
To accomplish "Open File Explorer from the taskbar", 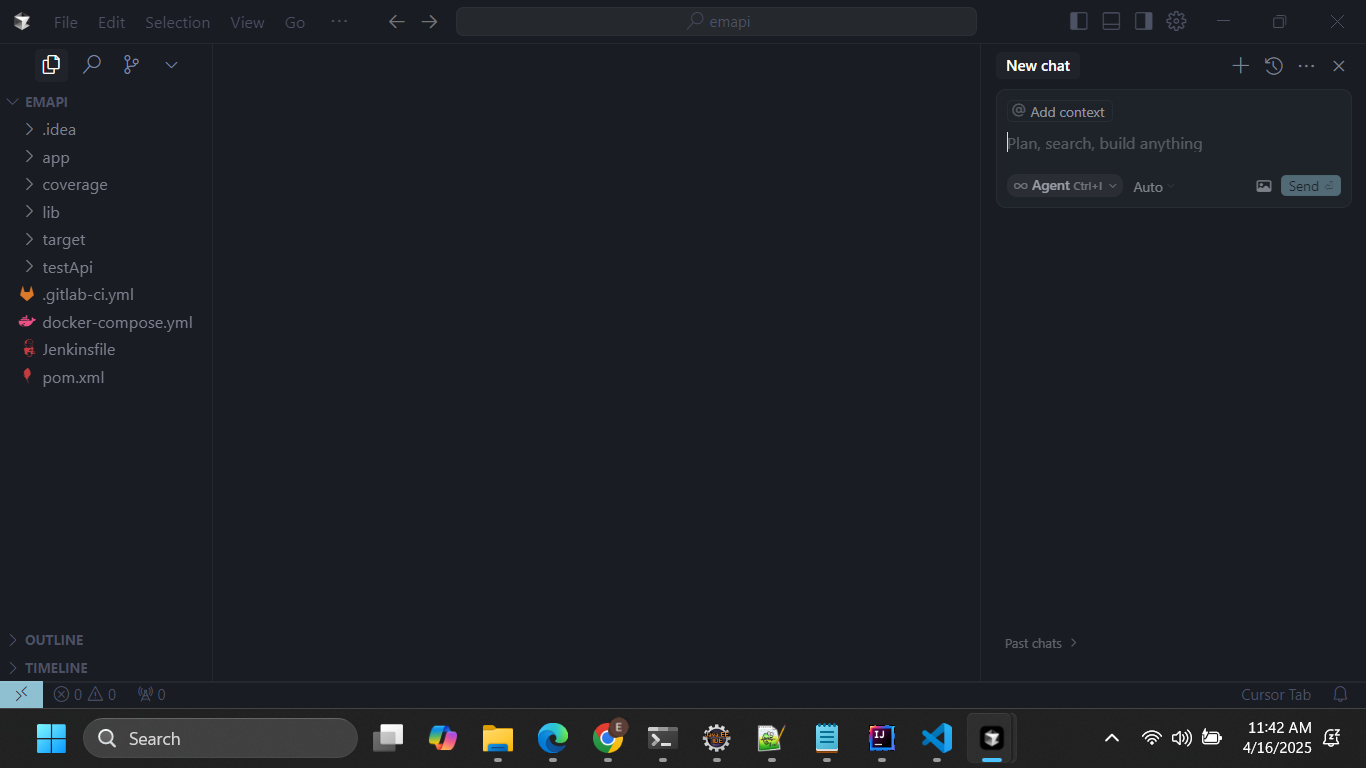I will pos(498,738).
